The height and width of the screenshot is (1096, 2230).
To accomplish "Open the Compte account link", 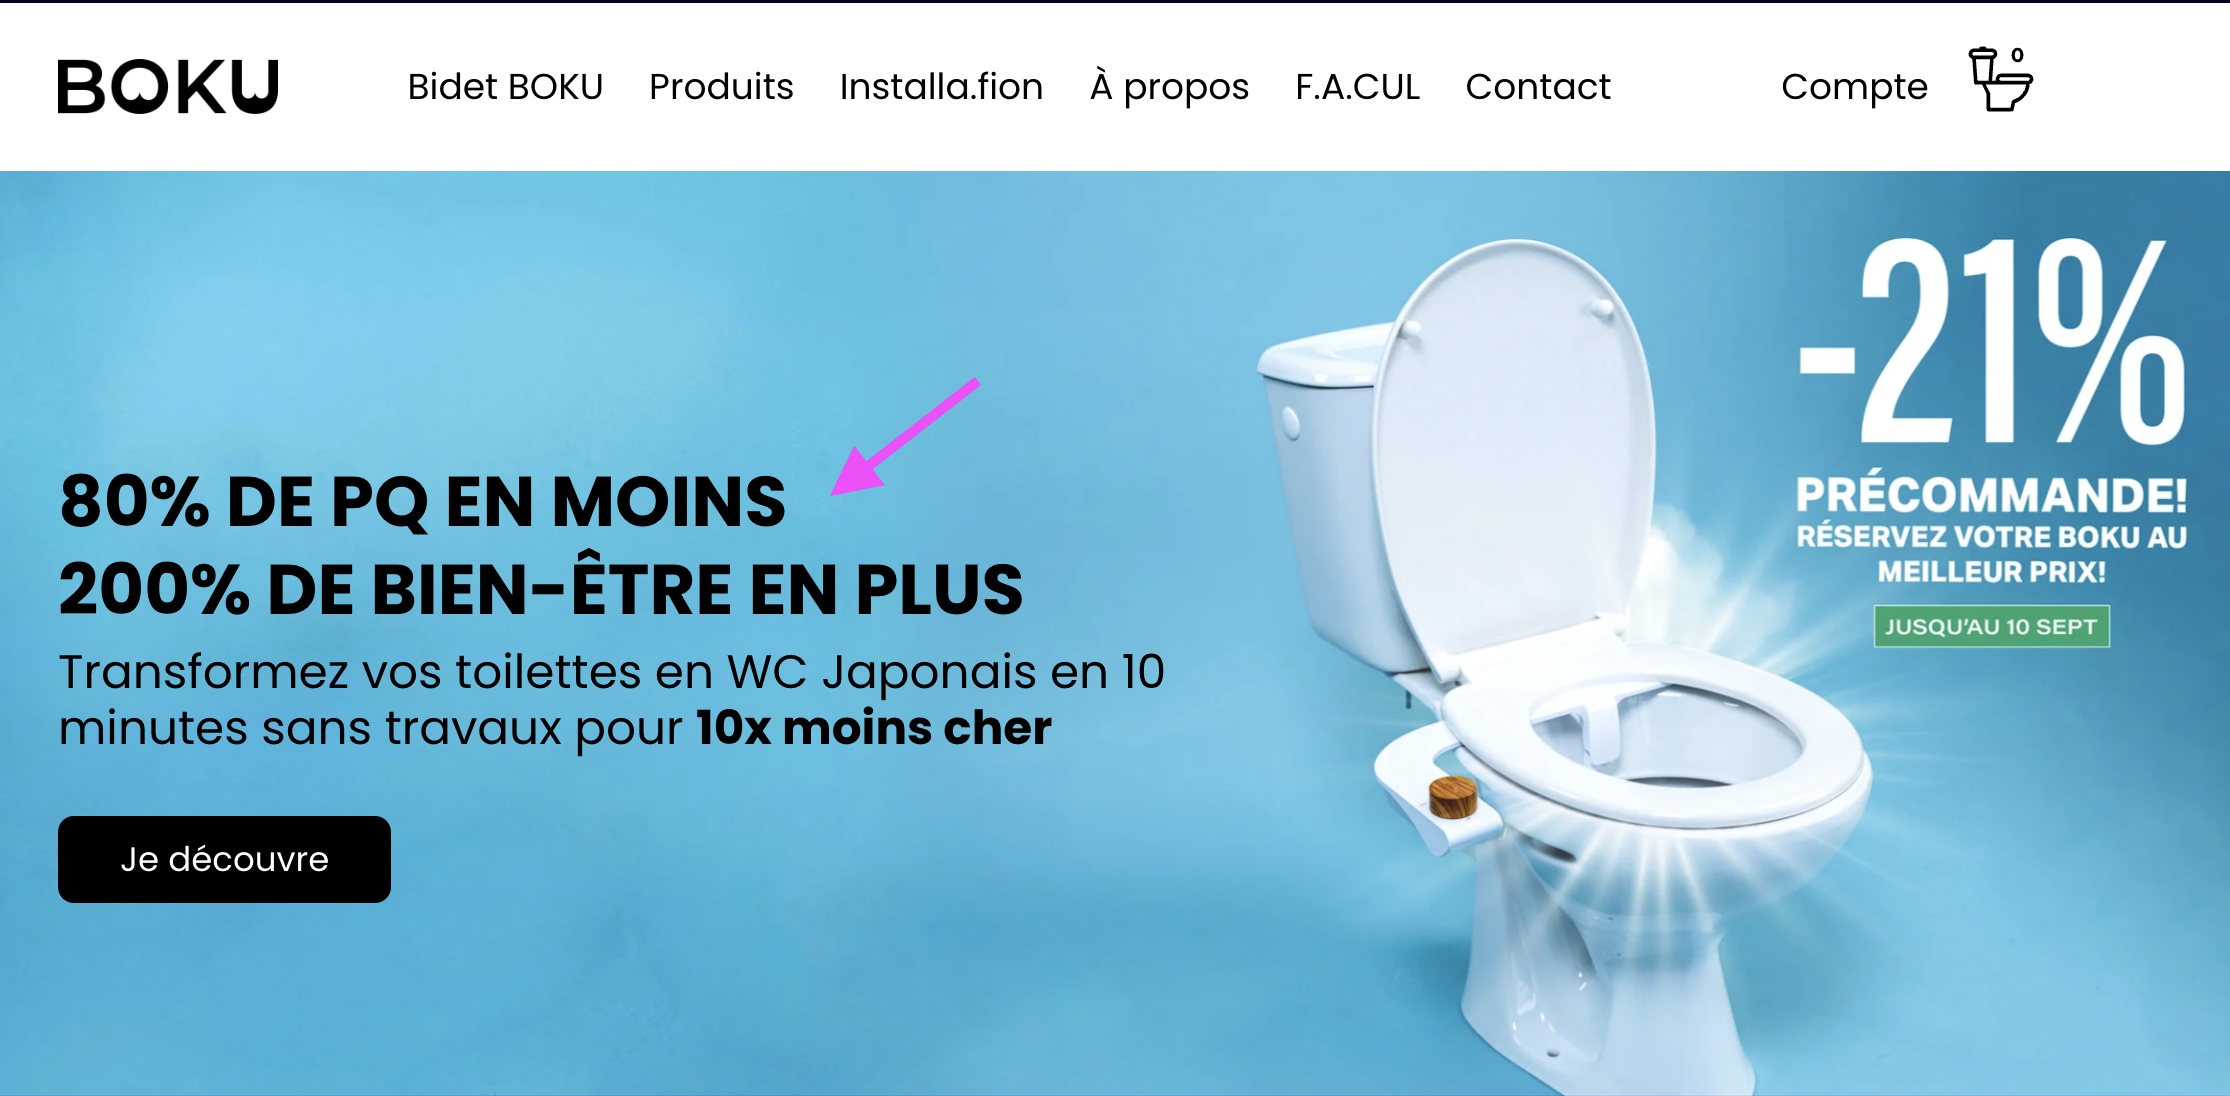I will point(1854,87).
